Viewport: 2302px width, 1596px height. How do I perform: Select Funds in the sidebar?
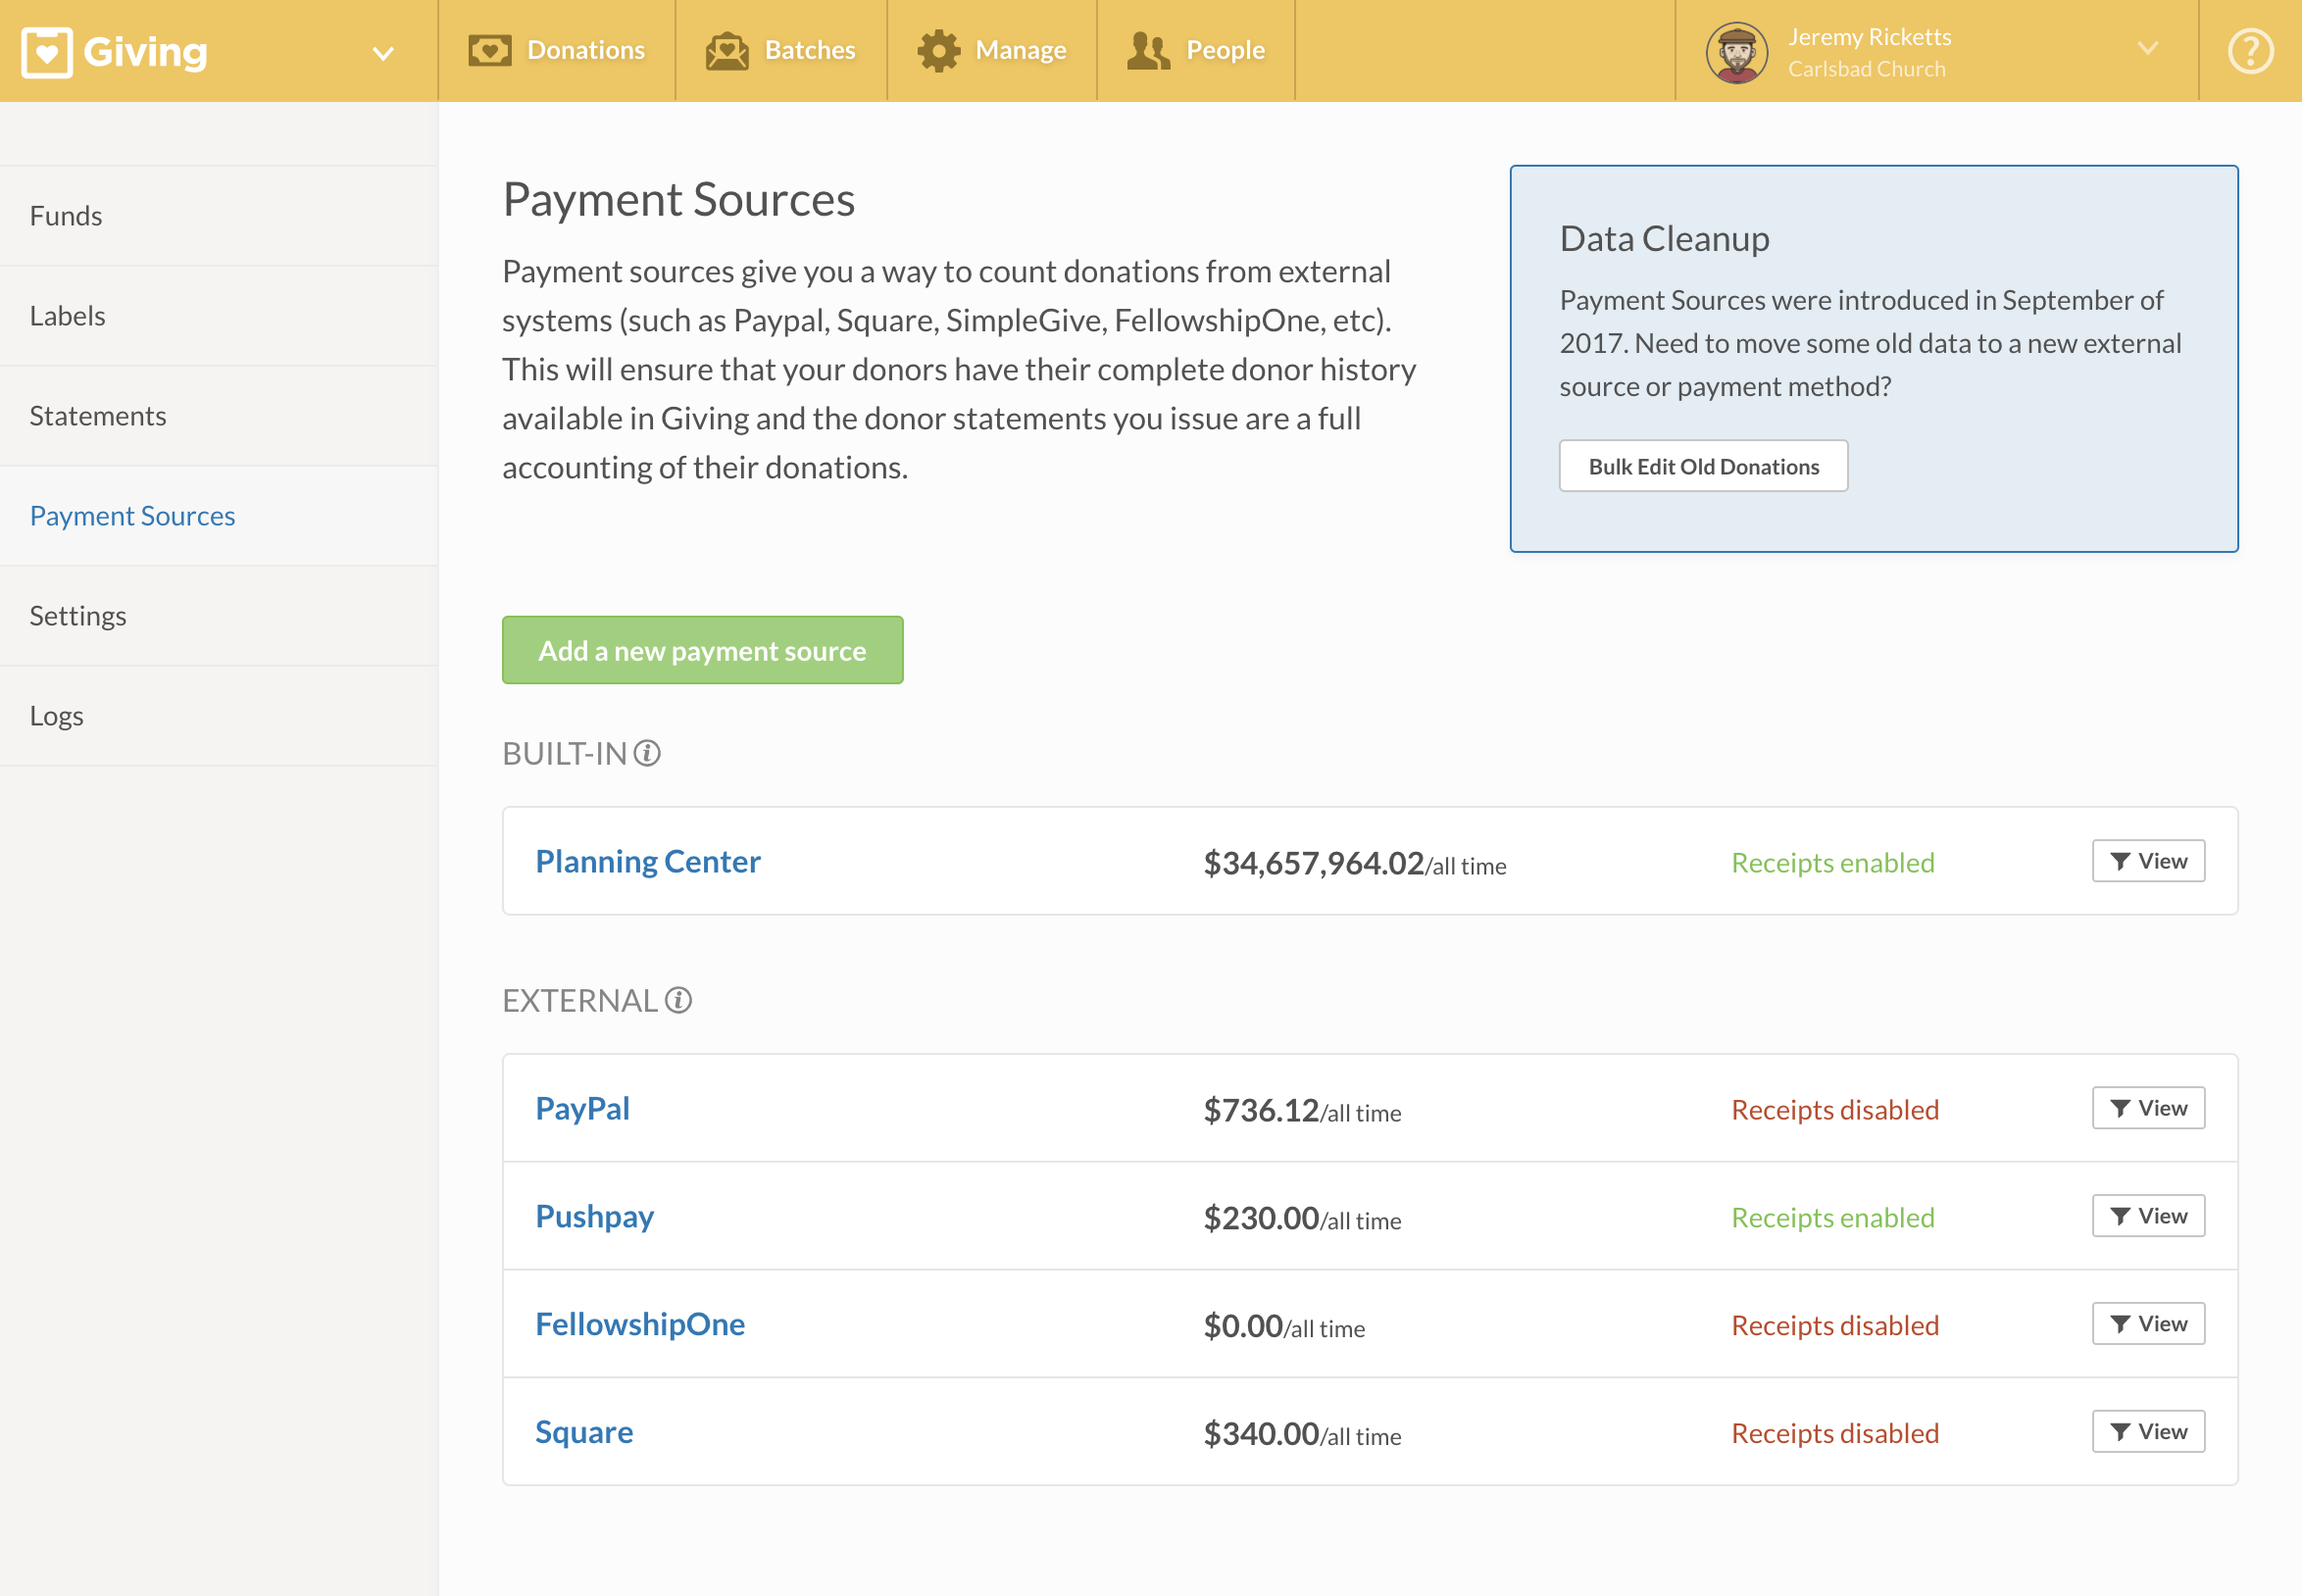coord(66,216)
